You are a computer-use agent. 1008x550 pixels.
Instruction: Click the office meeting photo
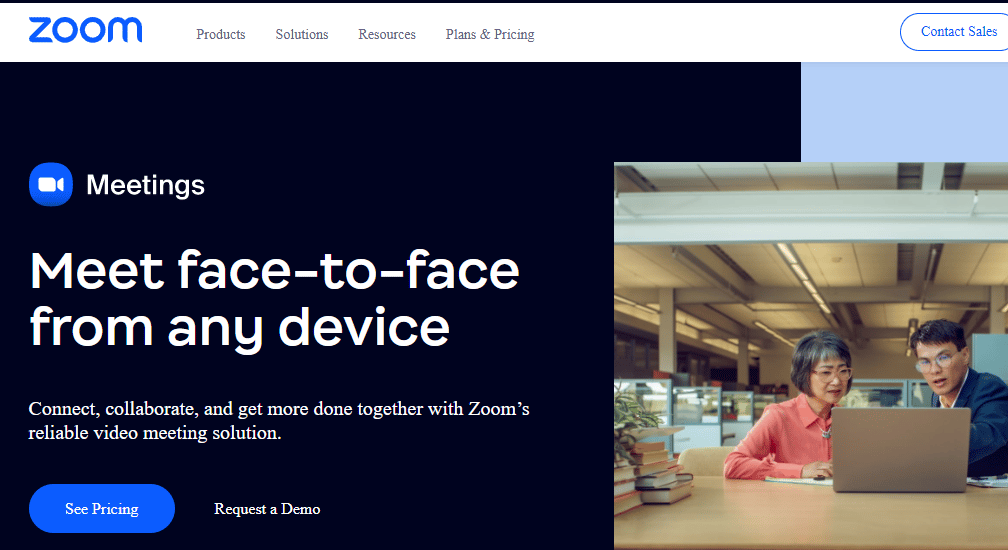tap(811, 356)
